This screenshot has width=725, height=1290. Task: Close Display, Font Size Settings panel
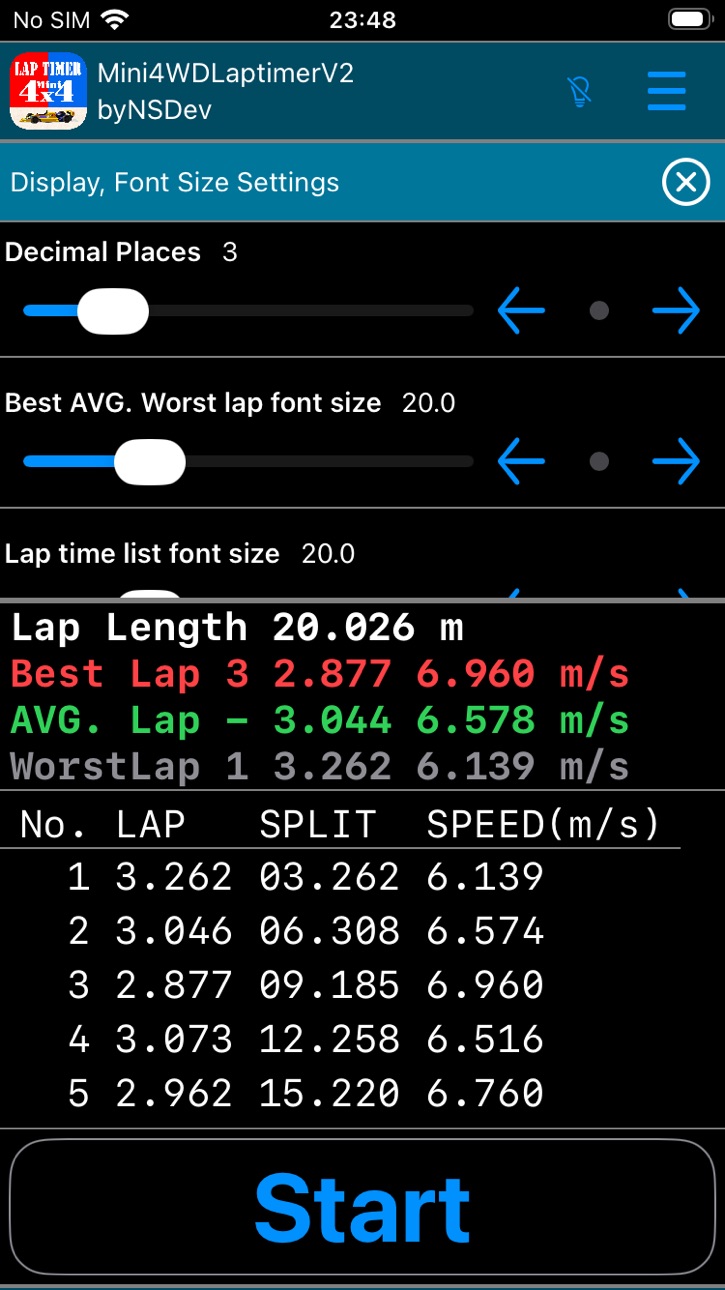(686, 182)
